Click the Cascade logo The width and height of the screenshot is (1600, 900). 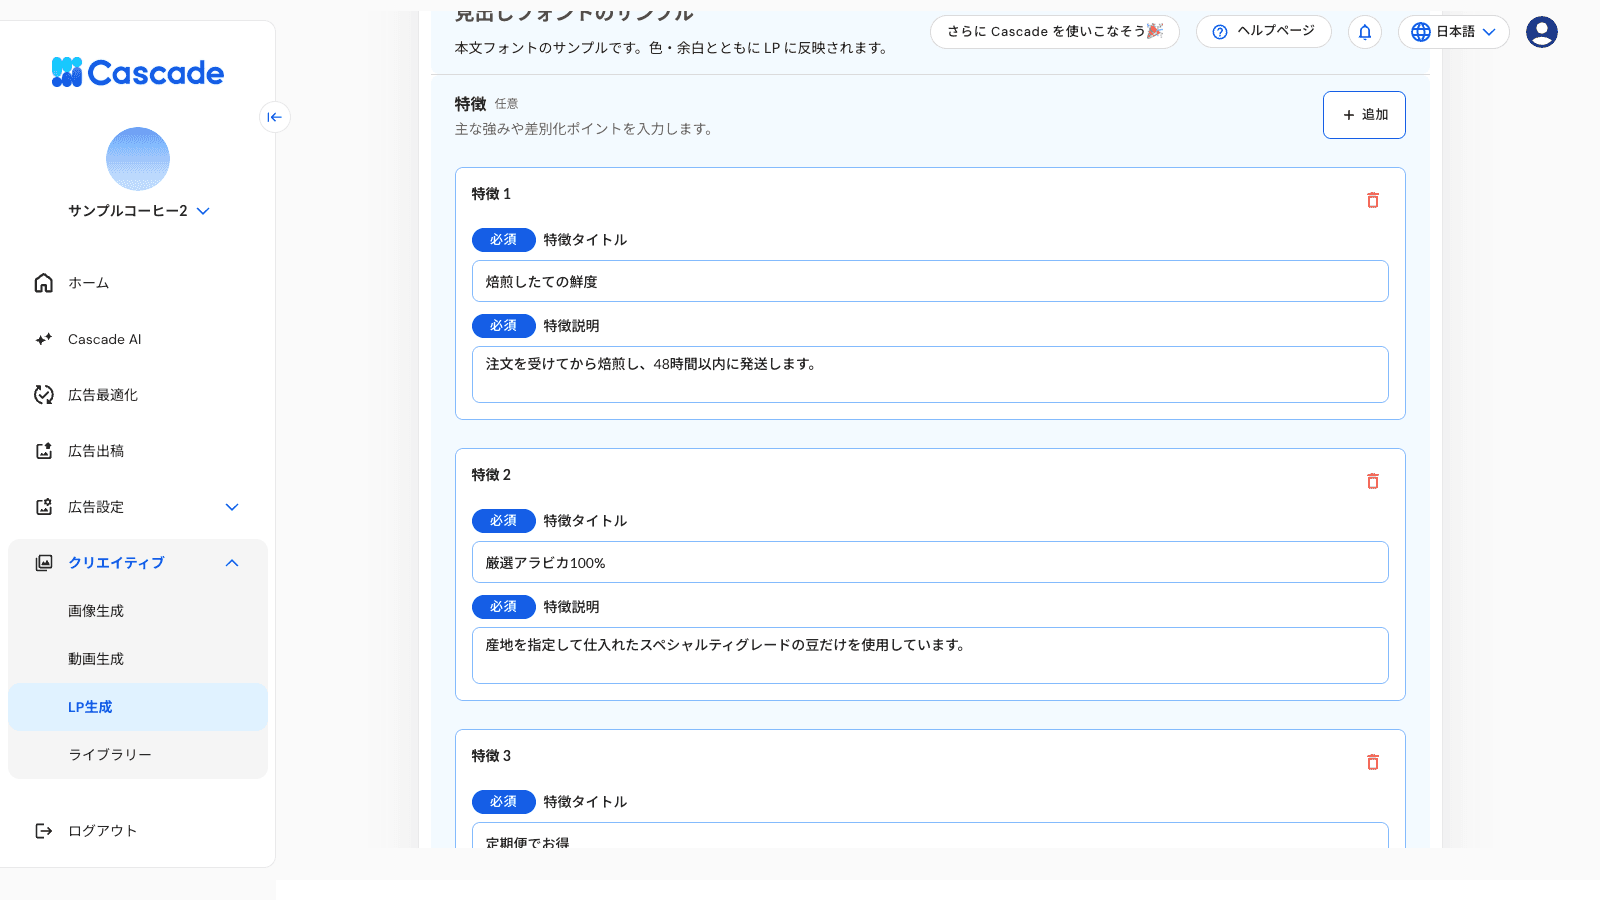pos(138,72)
